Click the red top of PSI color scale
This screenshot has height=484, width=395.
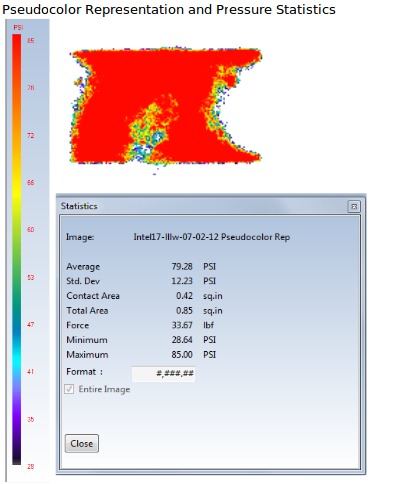(17, 47)
